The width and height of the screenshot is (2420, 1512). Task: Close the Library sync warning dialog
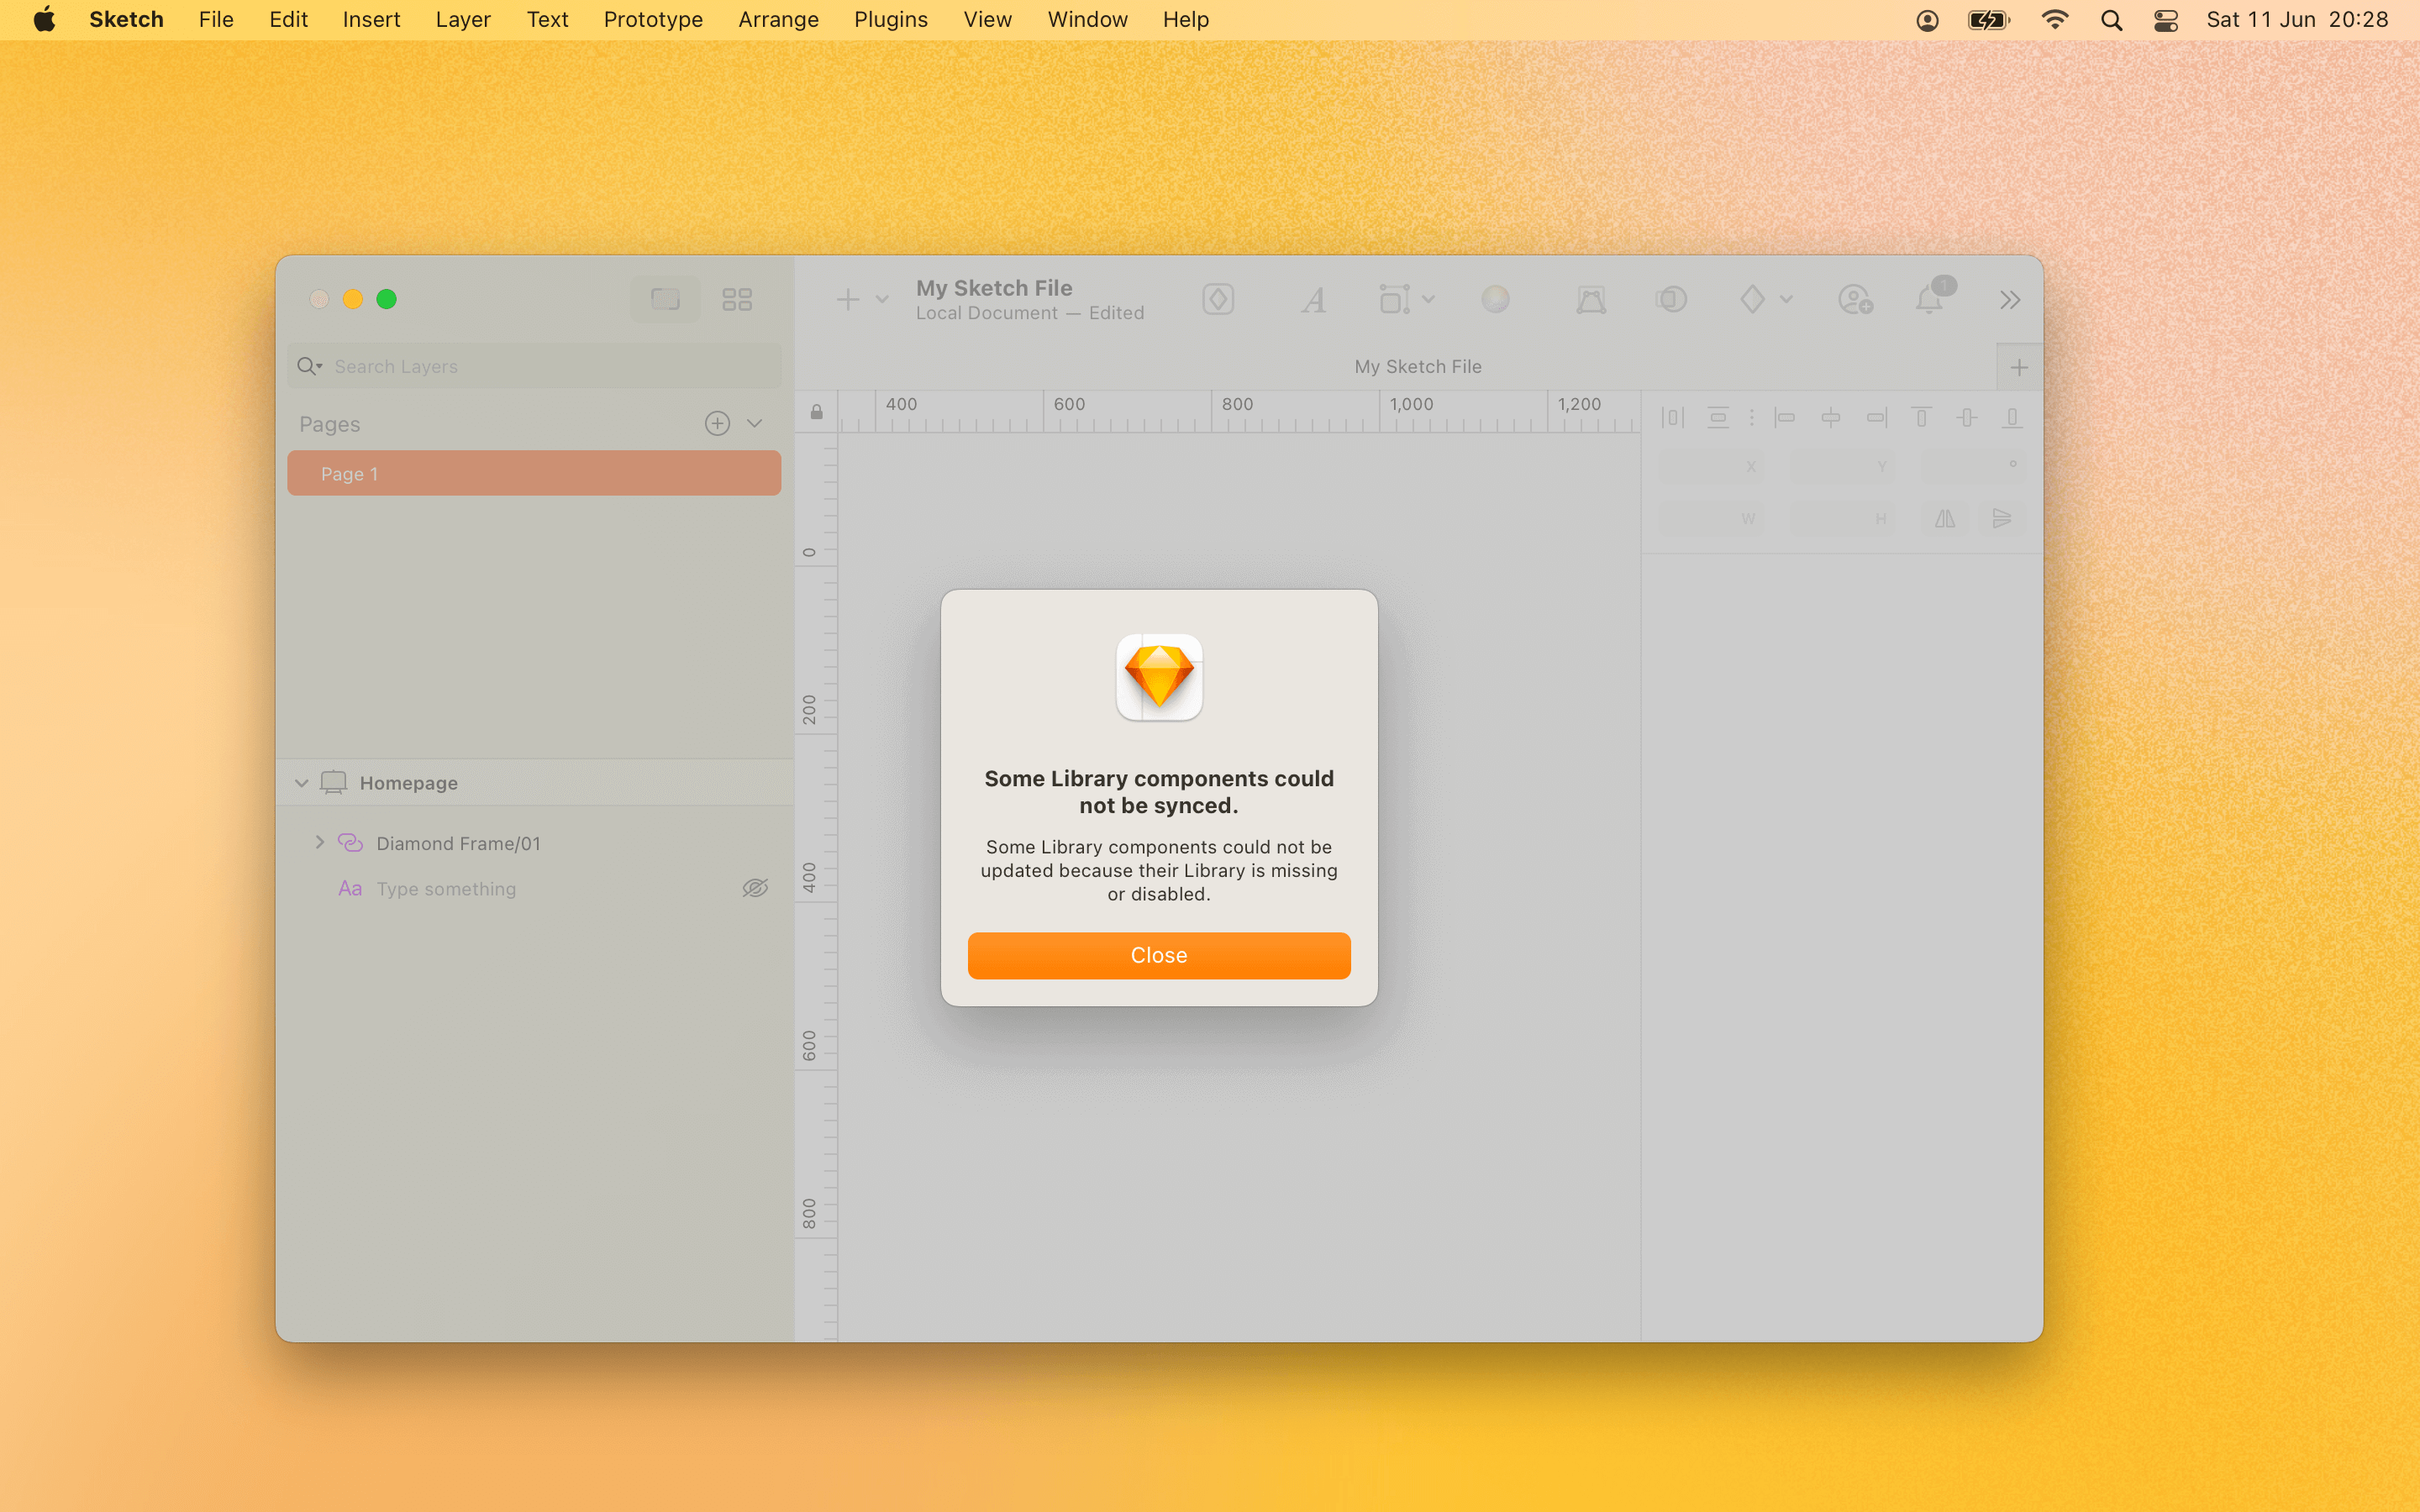(1158, 955)
